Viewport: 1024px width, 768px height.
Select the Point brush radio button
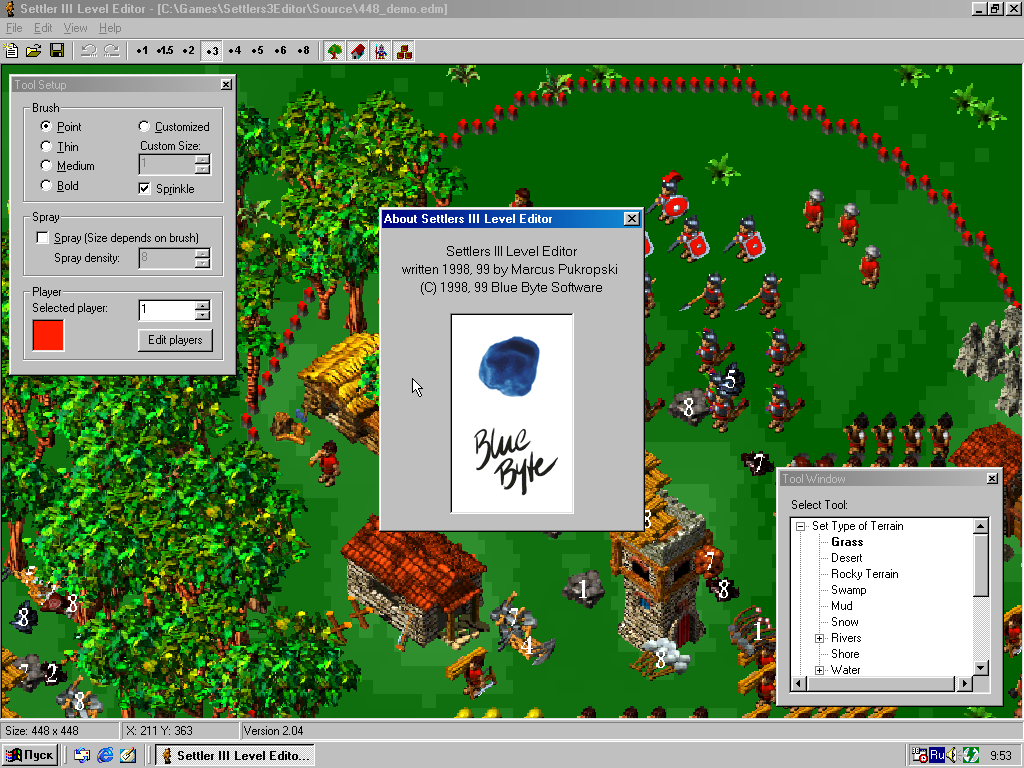point(46,126)
